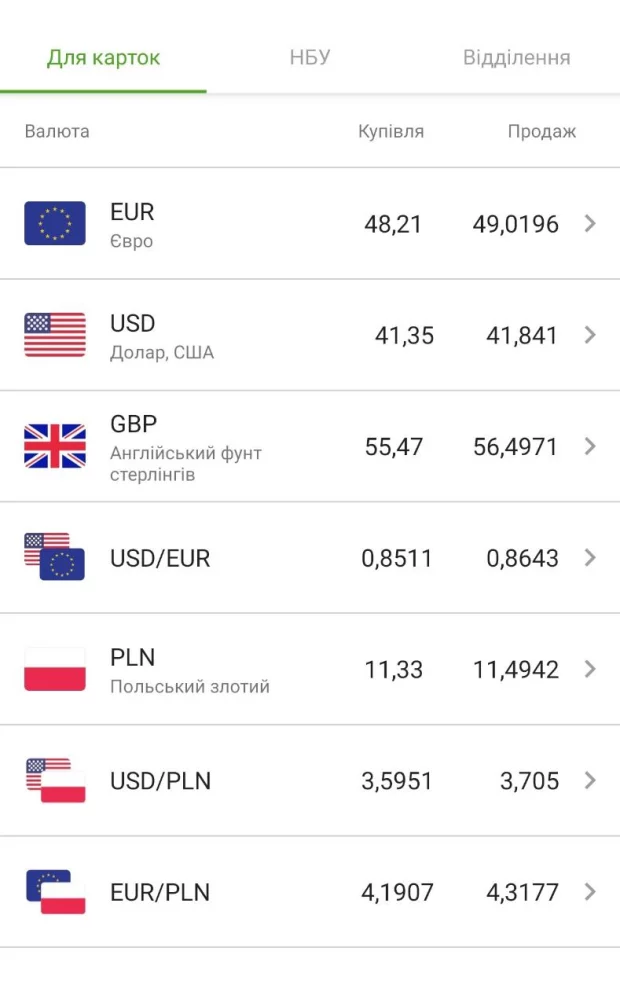Click the USD/EUR combined flags icon

tap(55, 557)
